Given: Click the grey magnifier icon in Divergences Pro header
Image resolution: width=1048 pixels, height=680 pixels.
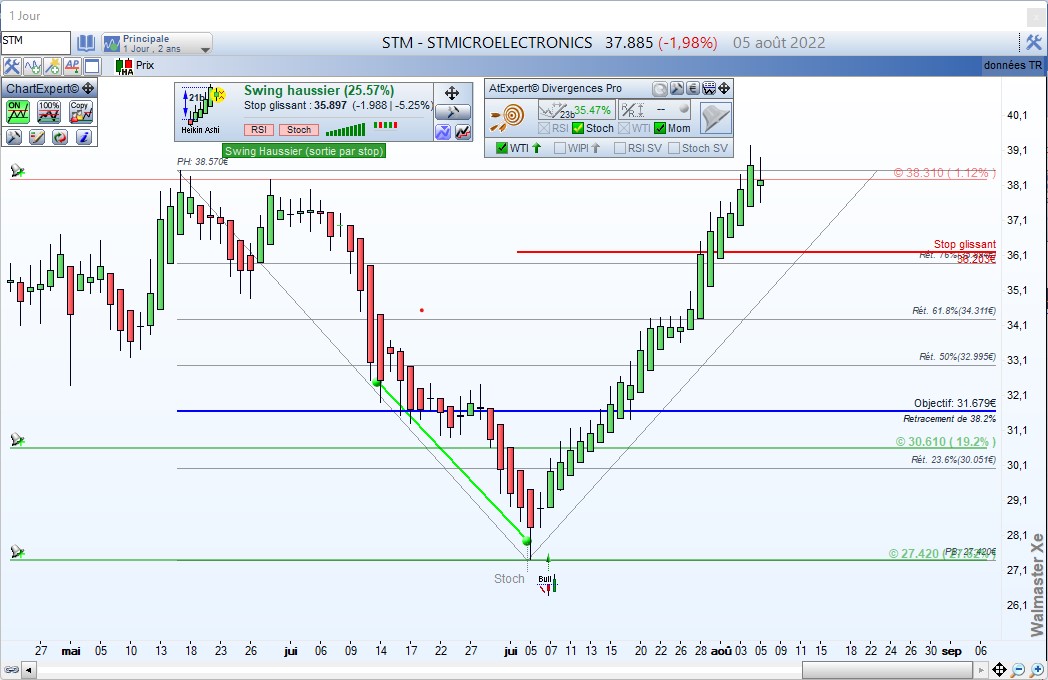Looking at the screenshot, I should click(660, 88).
